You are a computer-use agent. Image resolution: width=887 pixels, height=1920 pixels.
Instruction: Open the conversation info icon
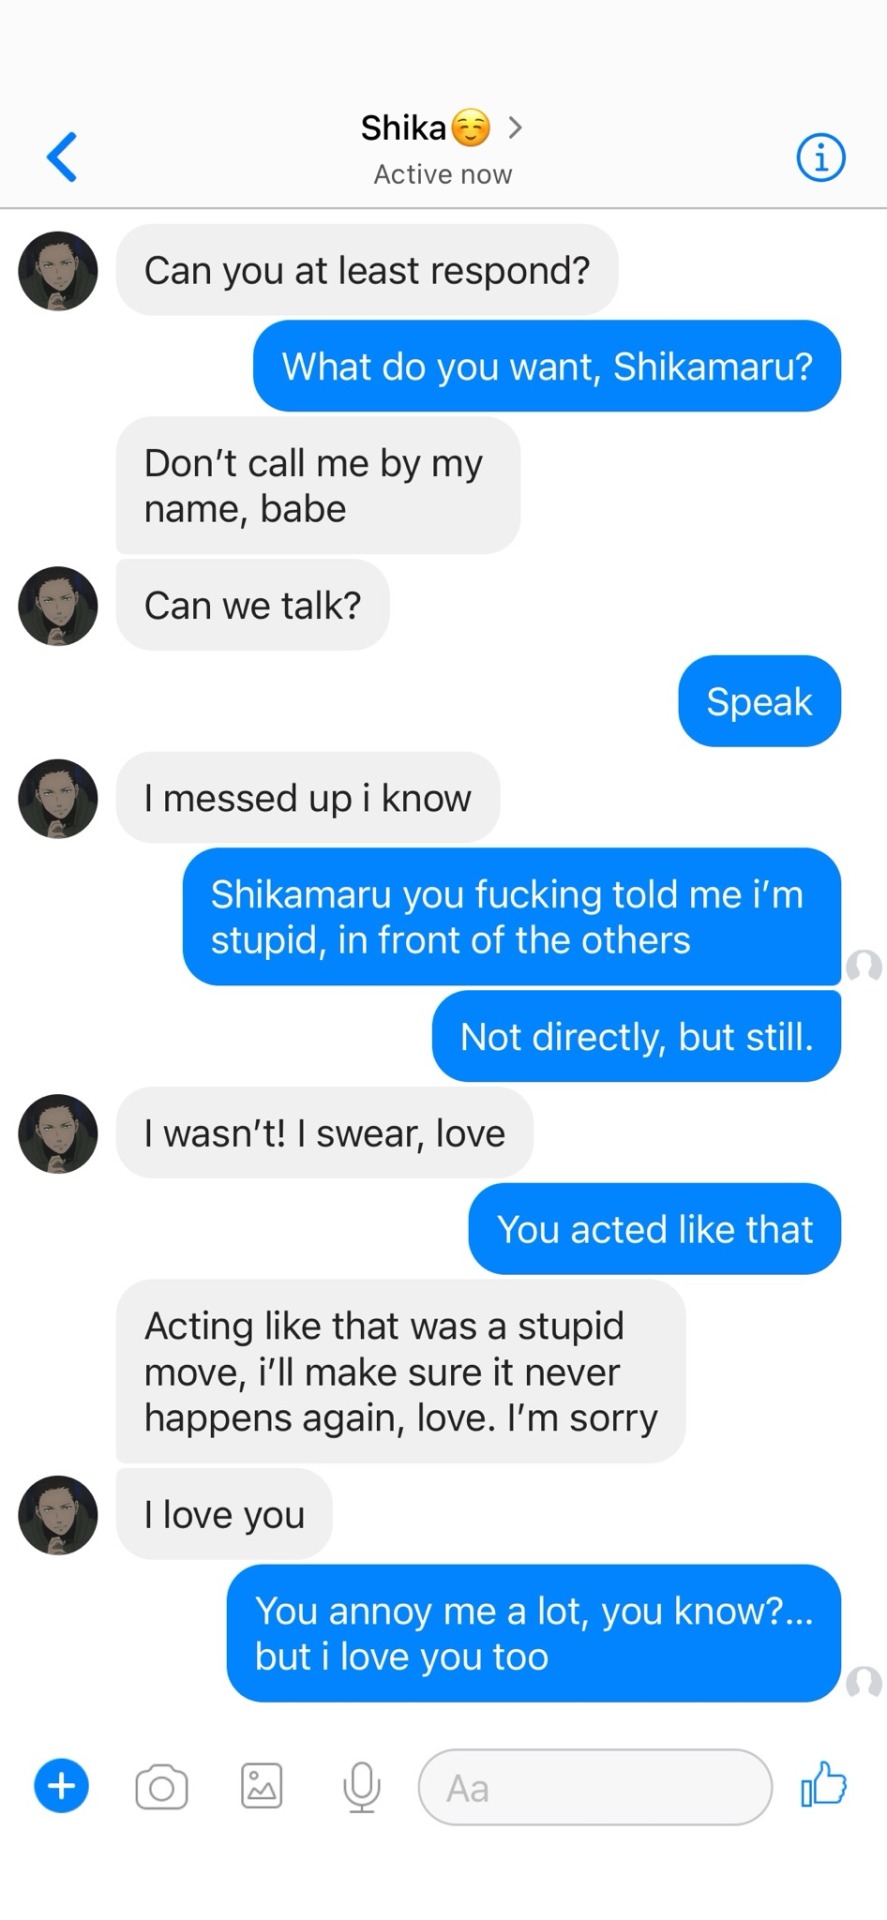point(820,157)
